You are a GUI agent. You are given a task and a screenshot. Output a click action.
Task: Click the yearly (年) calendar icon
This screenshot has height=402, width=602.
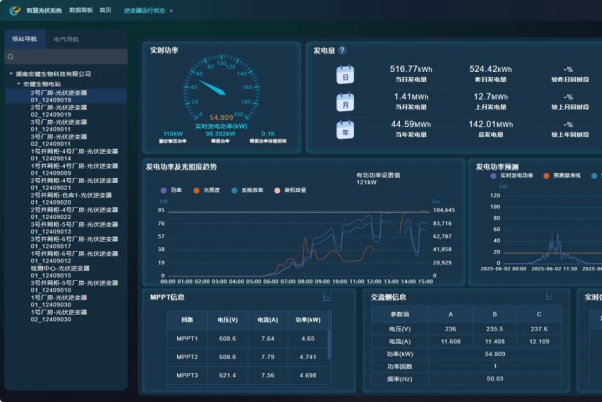pyautogui.click(x=345, y=130)
